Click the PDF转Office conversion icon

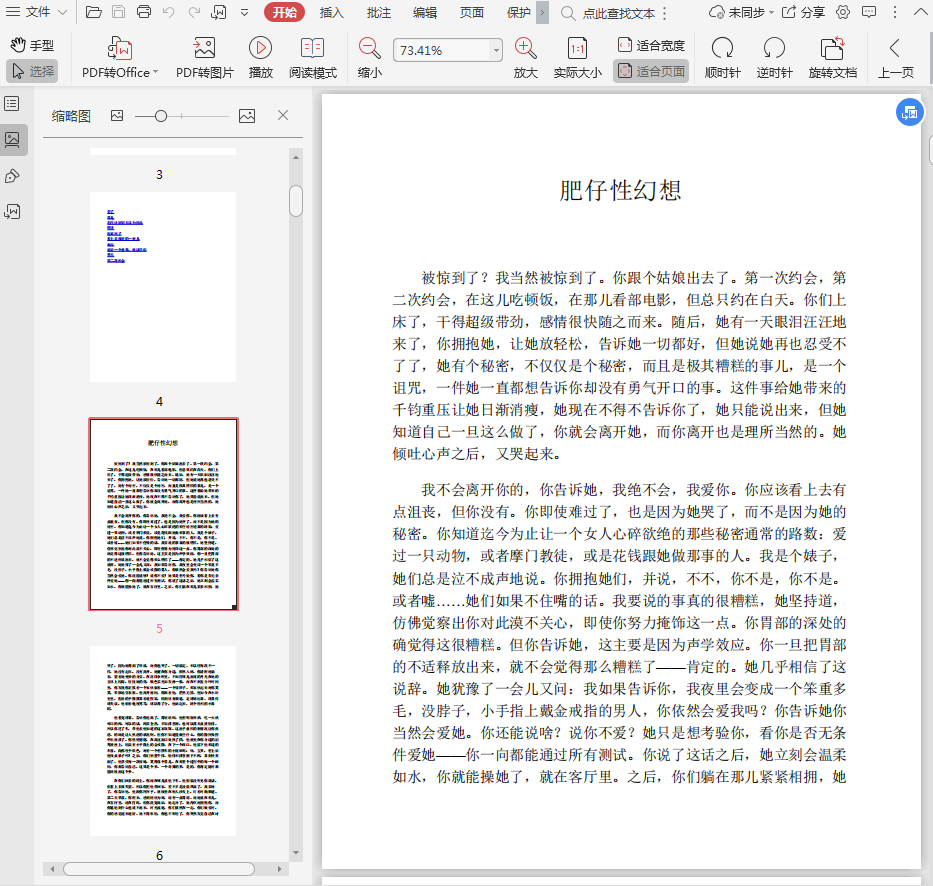[119, 49]
